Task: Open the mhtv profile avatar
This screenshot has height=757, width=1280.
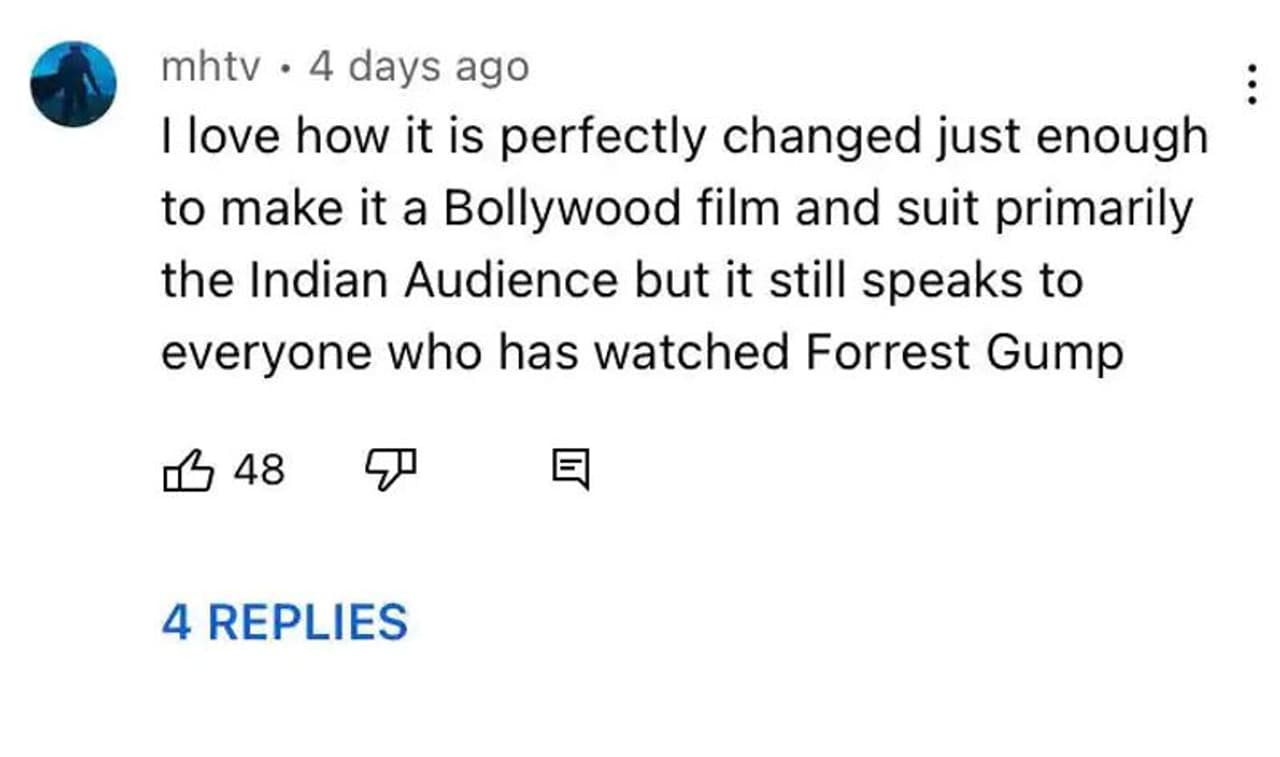Action: [74, 84]
